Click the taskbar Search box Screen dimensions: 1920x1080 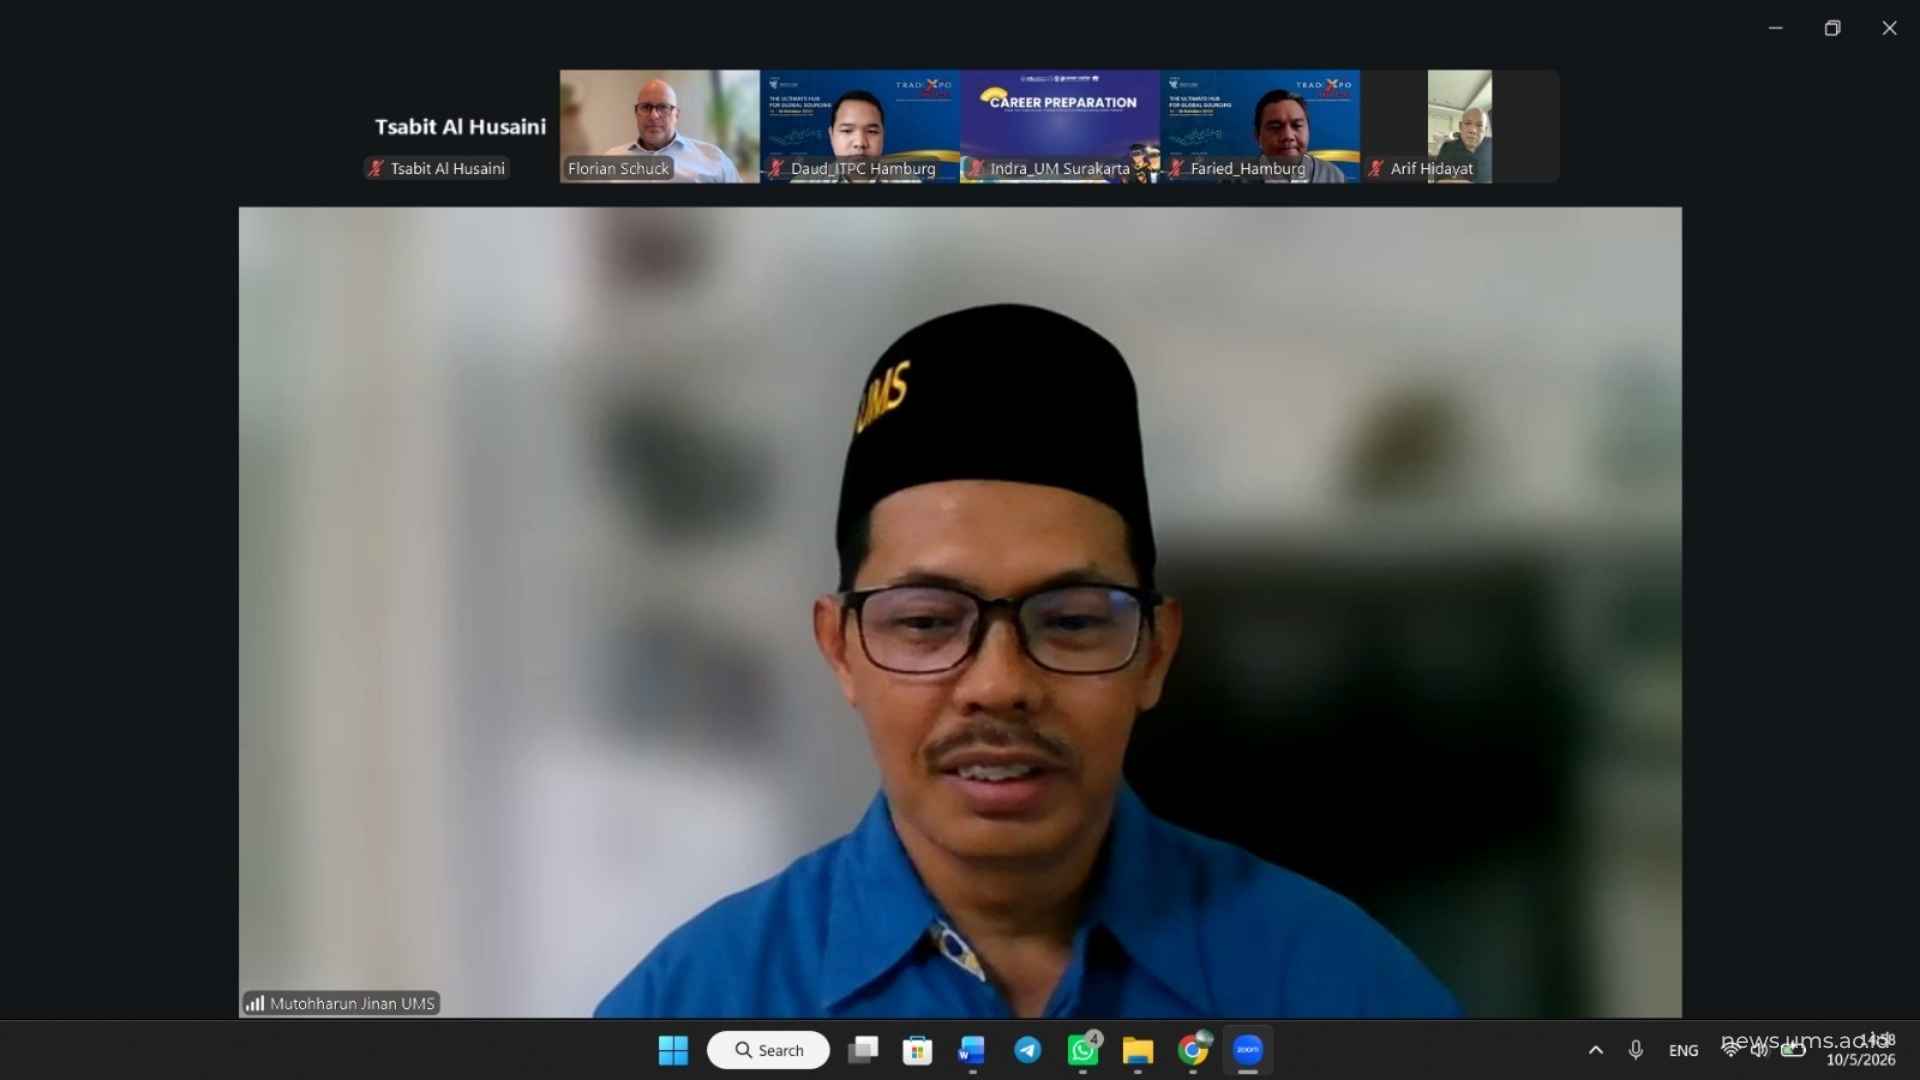pyautogui.click(x=768, y=1050)
